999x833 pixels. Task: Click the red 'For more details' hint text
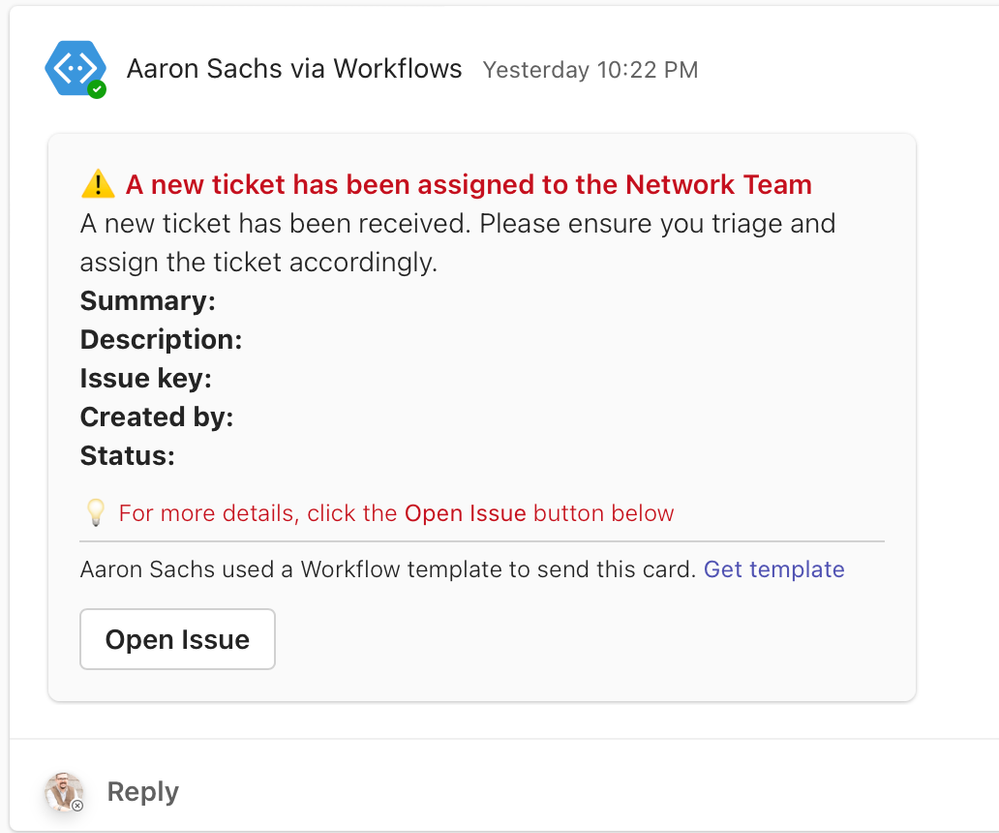396,514
